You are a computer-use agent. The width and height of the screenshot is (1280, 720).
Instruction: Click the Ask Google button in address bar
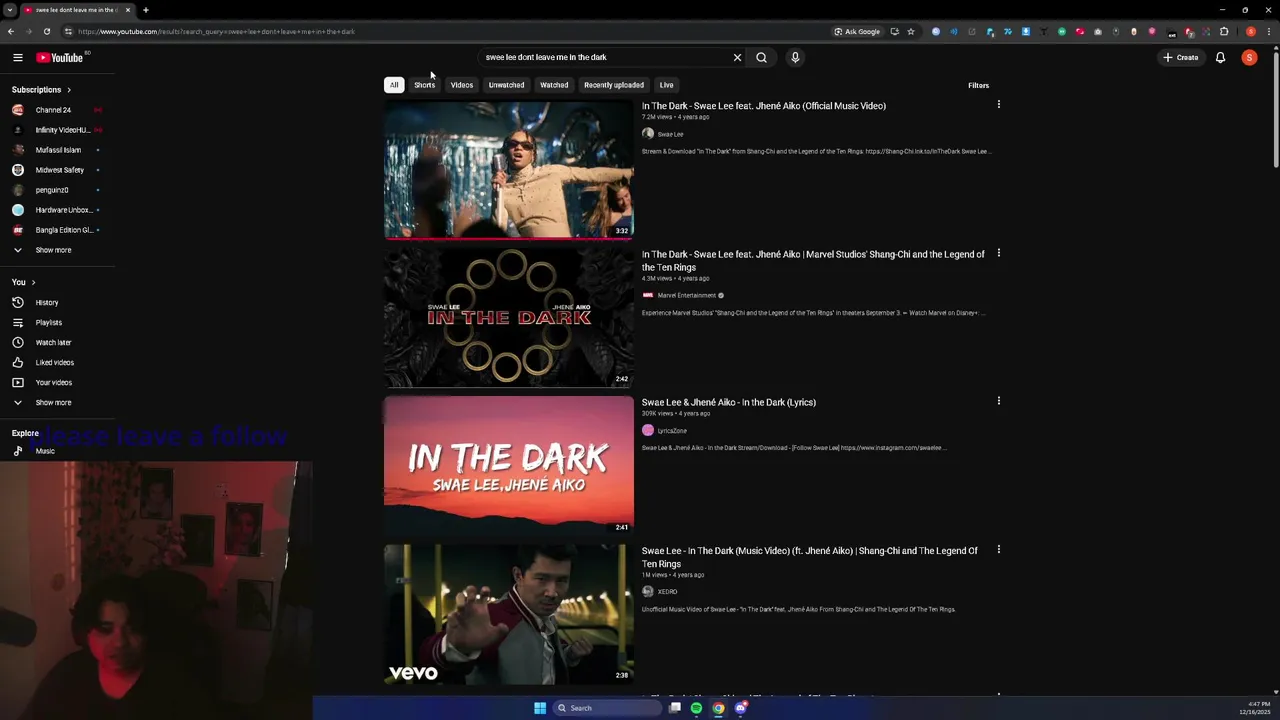(x=857, y=32)
